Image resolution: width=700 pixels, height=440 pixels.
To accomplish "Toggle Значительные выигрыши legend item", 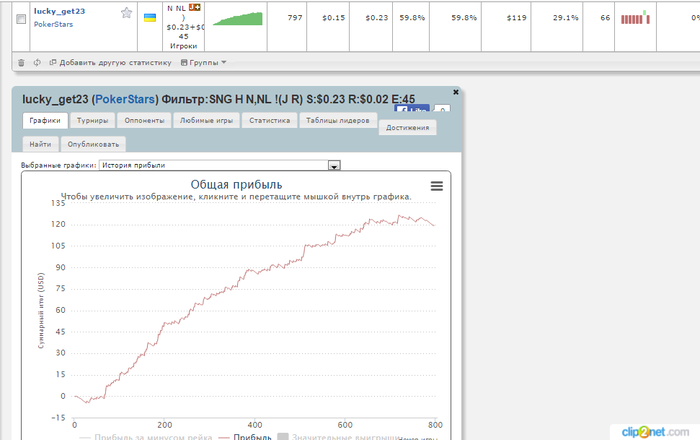I will point(338,437).
